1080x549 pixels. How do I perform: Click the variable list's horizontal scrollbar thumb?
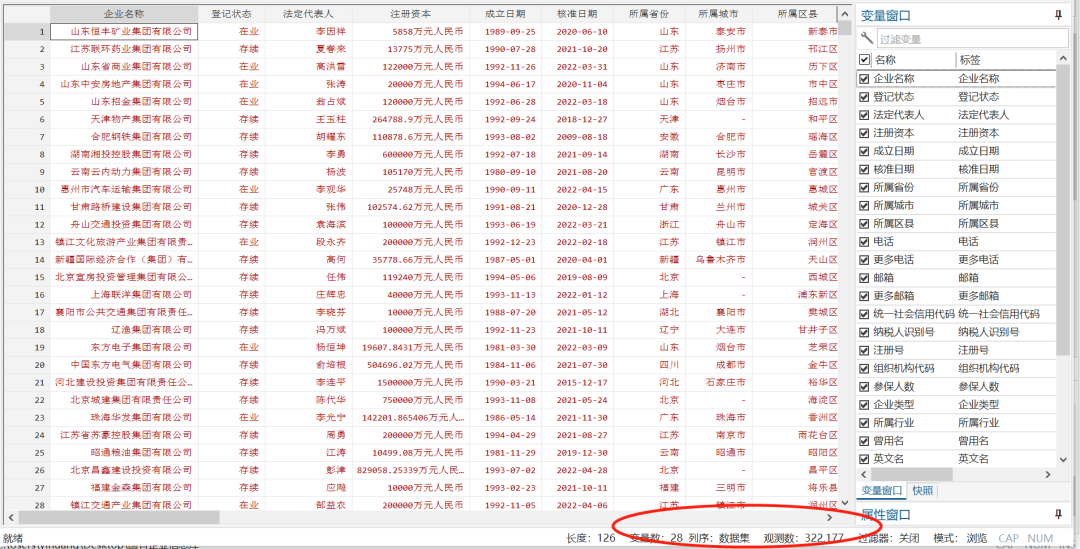pos(912,475)
